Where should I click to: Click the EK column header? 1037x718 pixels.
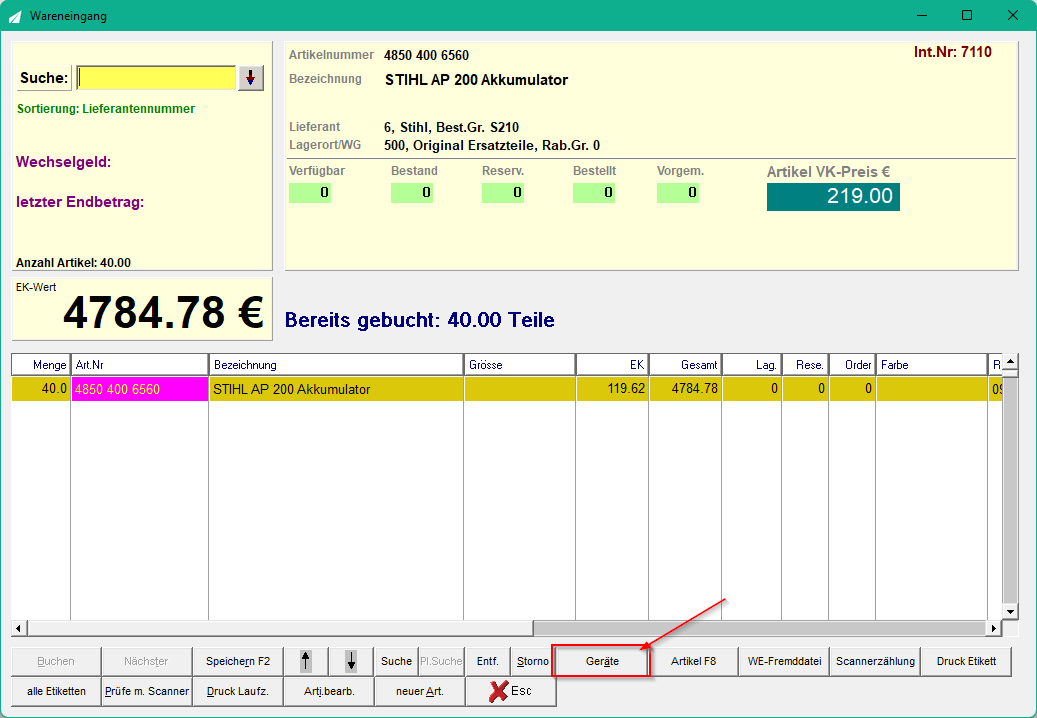pos(612,365)
